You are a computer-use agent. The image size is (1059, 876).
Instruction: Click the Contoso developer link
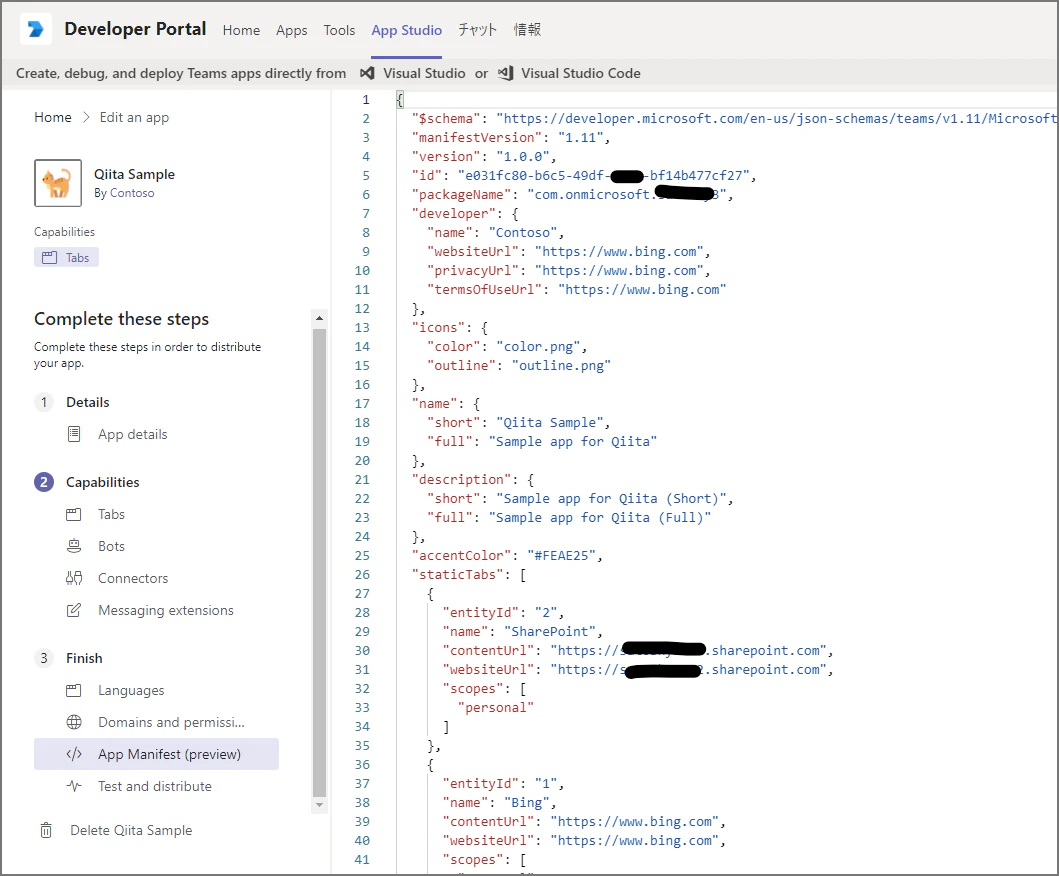[132, 193]
